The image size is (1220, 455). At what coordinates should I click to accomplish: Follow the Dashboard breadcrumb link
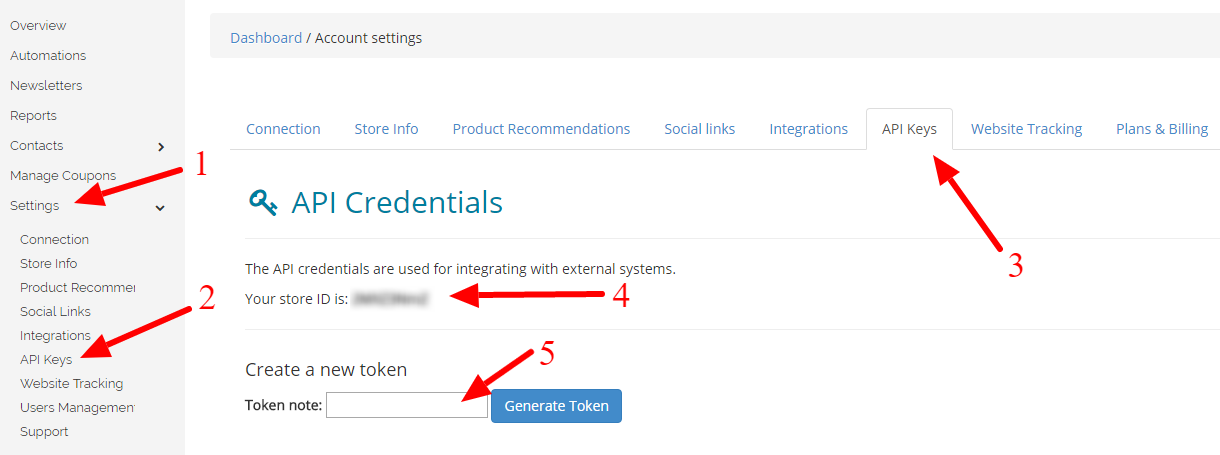coord(266,38)
